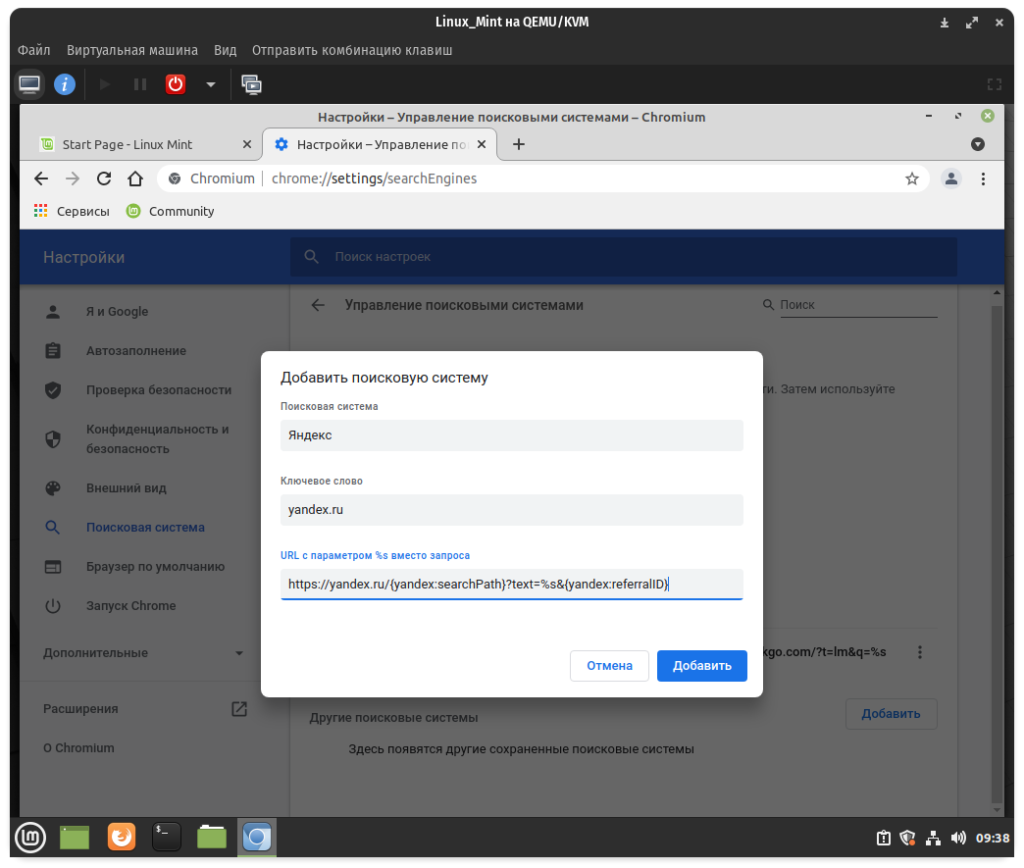Click Добавить to save the search engine
Viewport: 1024px width, 868px height.
click(701, 666)
